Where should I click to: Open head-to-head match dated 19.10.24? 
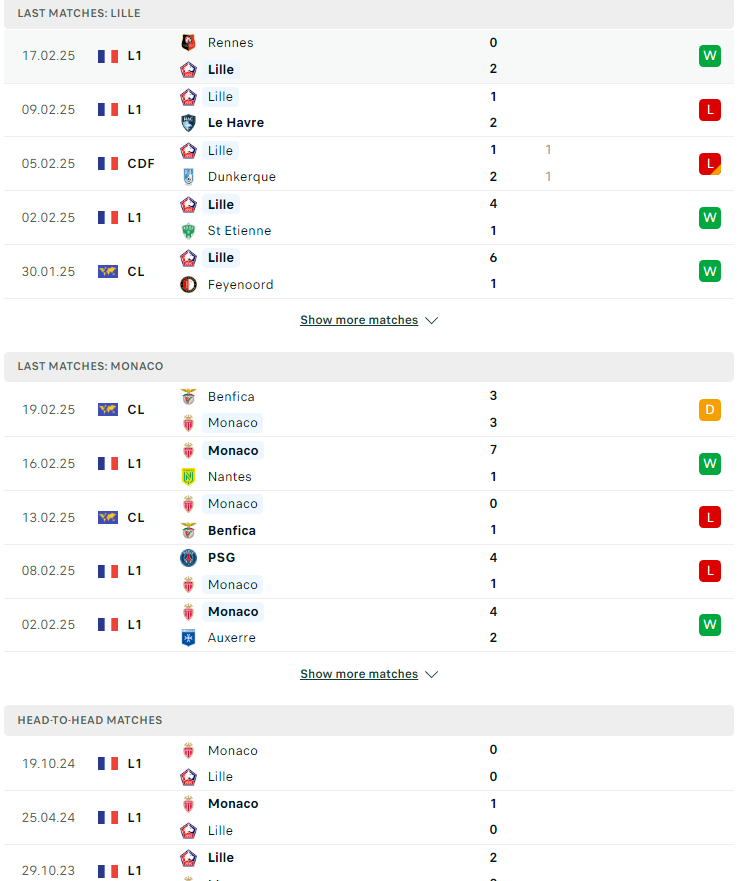click(x=369, y=764)
